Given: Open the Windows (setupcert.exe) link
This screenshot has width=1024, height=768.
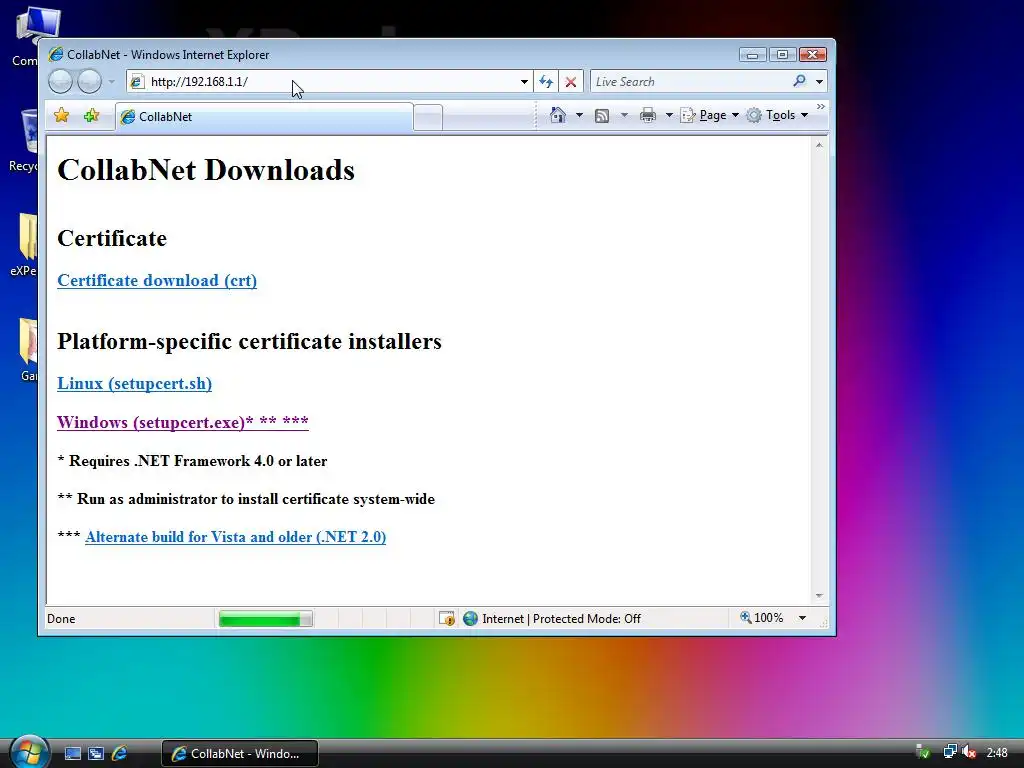Looking at the screenshot, I should 183,423.
